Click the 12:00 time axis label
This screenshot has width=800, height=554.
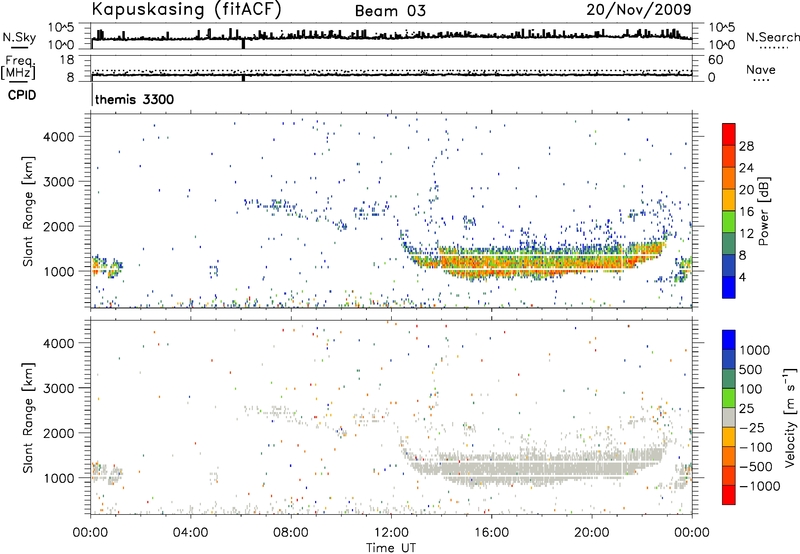[x=391, y=533]
